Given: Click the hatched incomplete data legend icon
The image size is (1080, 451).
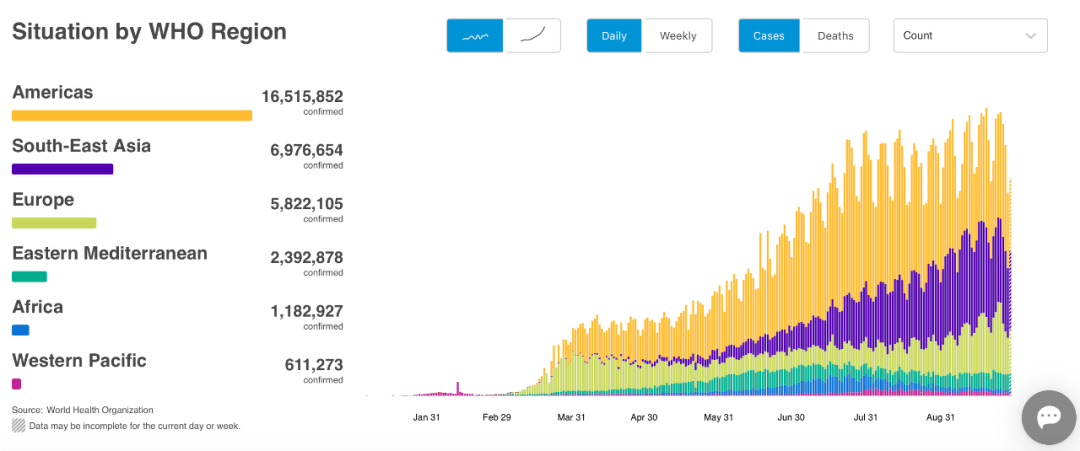Looking at the screenshot, I should pyautogui.click(x=18, y=426).
